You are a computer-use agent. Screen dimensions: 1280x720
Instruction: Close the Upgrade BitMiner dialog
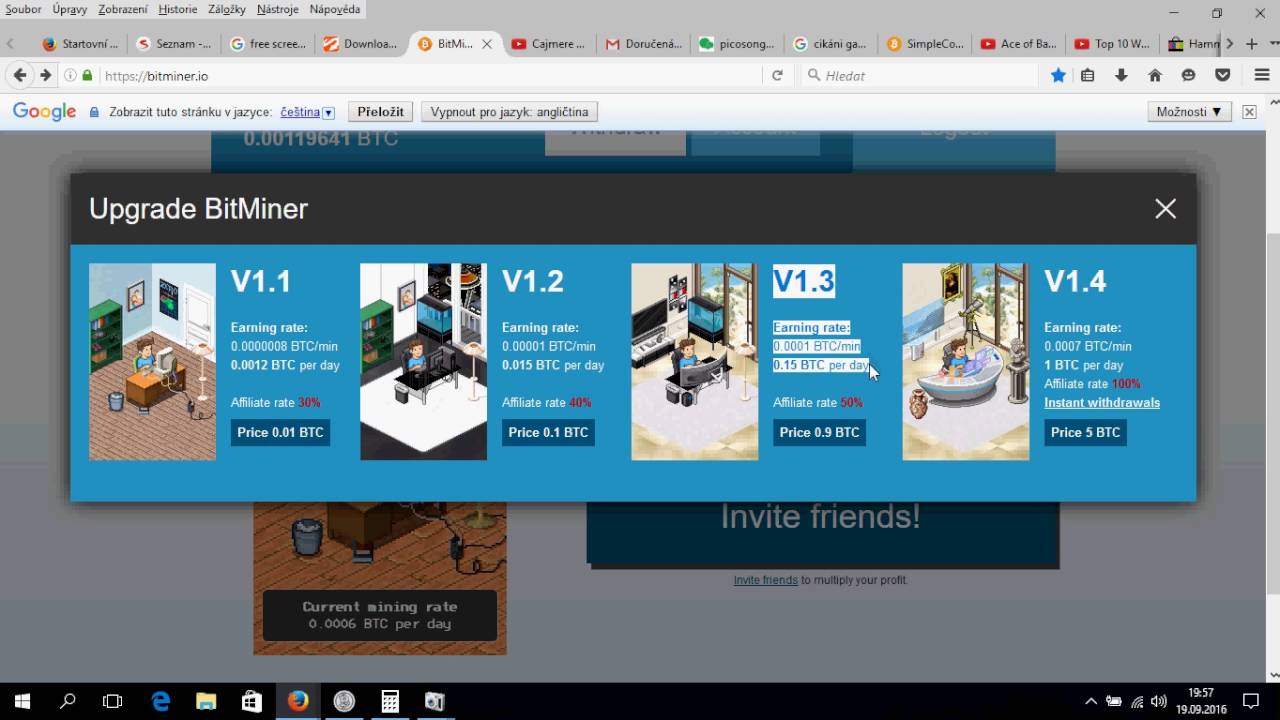[x=1165, y=208]
